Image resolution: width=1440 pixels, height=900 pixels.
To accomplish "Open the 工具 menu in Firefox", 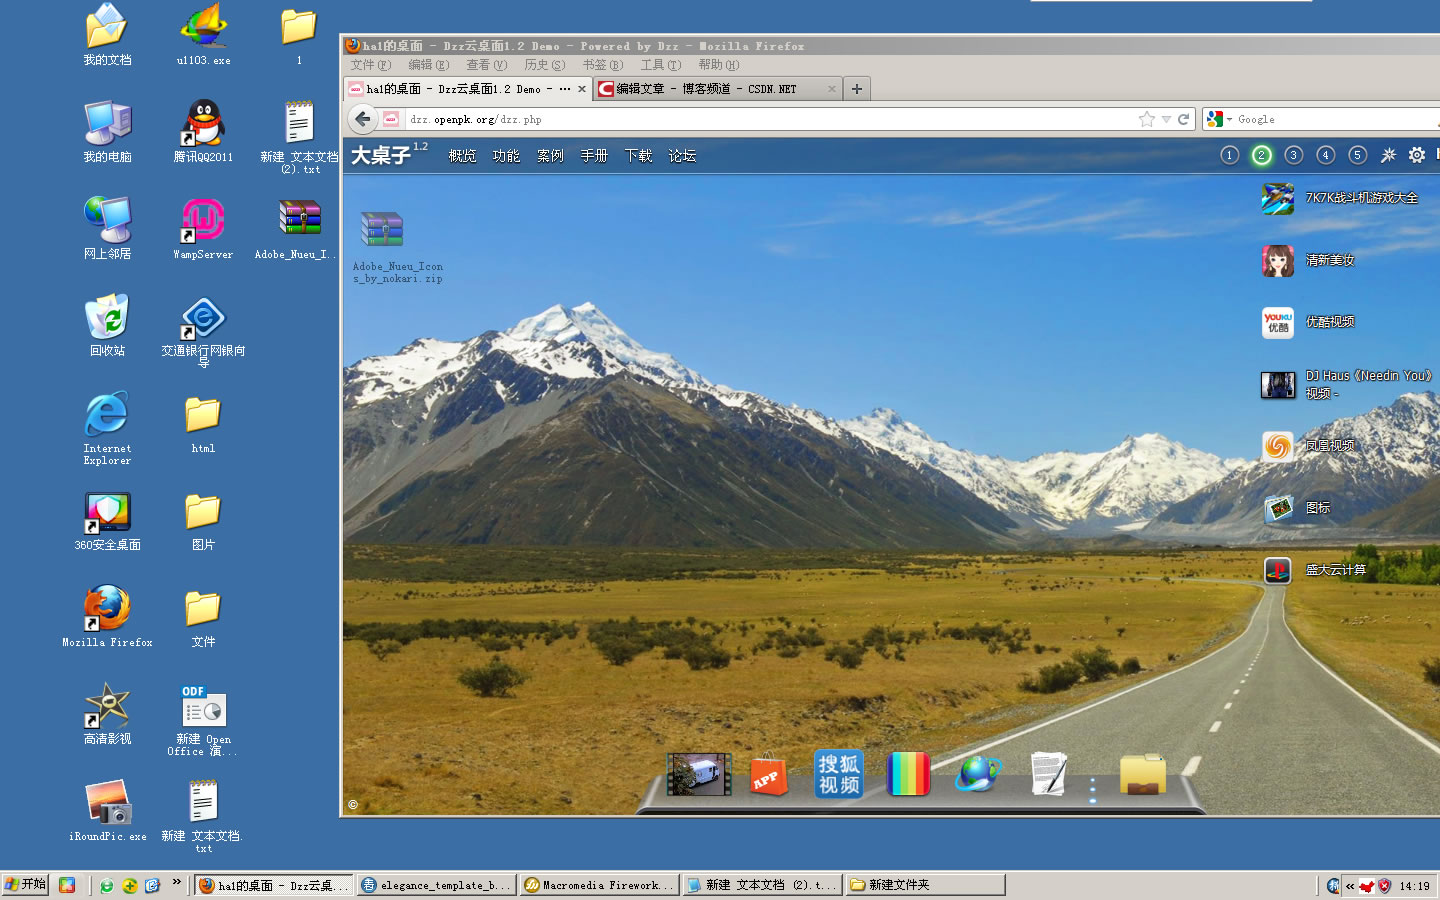I will (x=661, y=65).
